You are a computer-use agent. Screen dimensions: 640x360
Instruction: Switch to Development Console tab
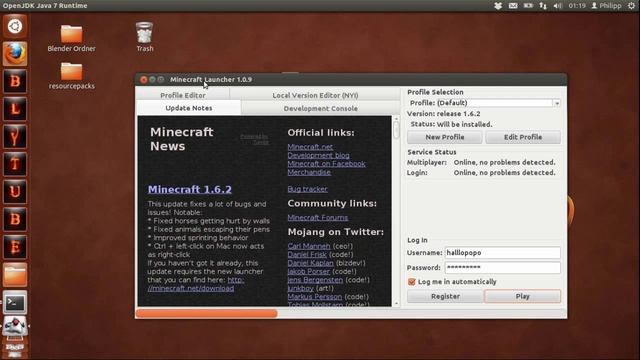pyautogui.click(x=320, y=109)
